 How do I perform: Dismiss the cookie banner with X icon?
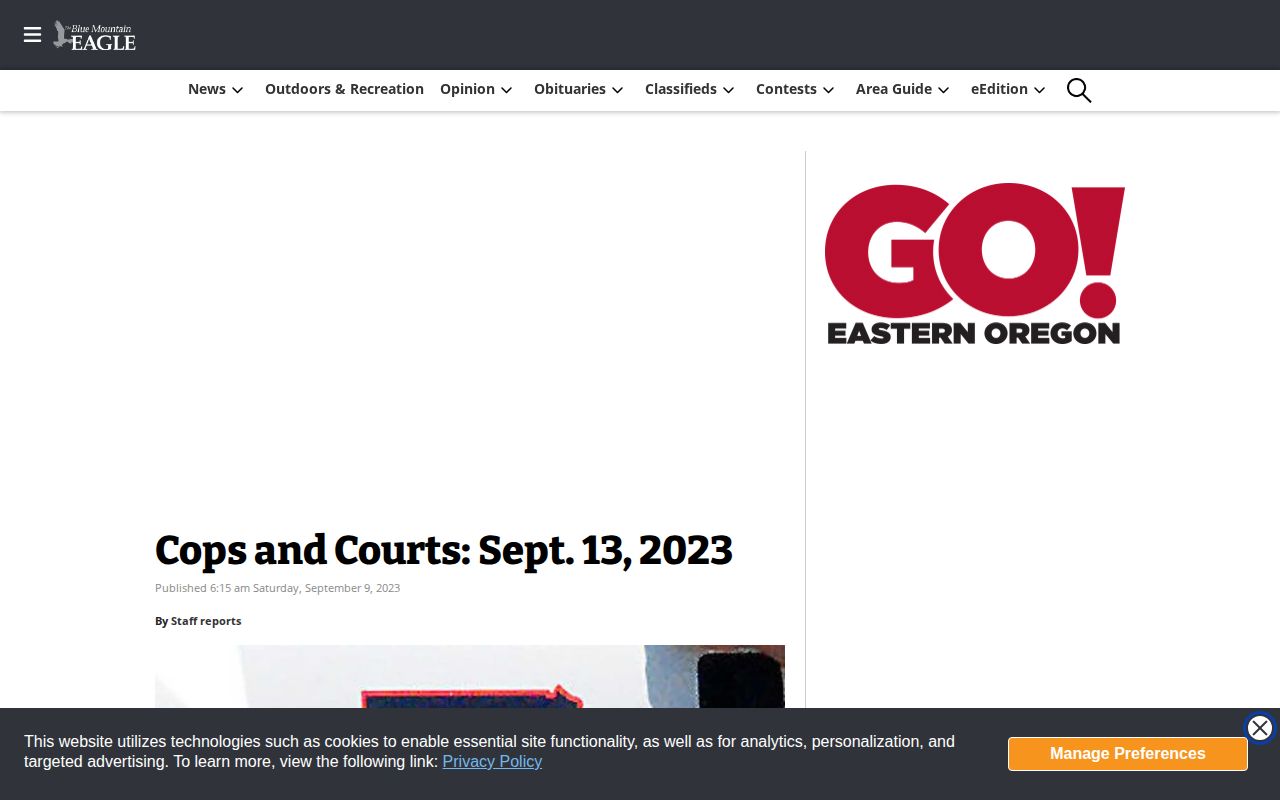coord(1260,728)
